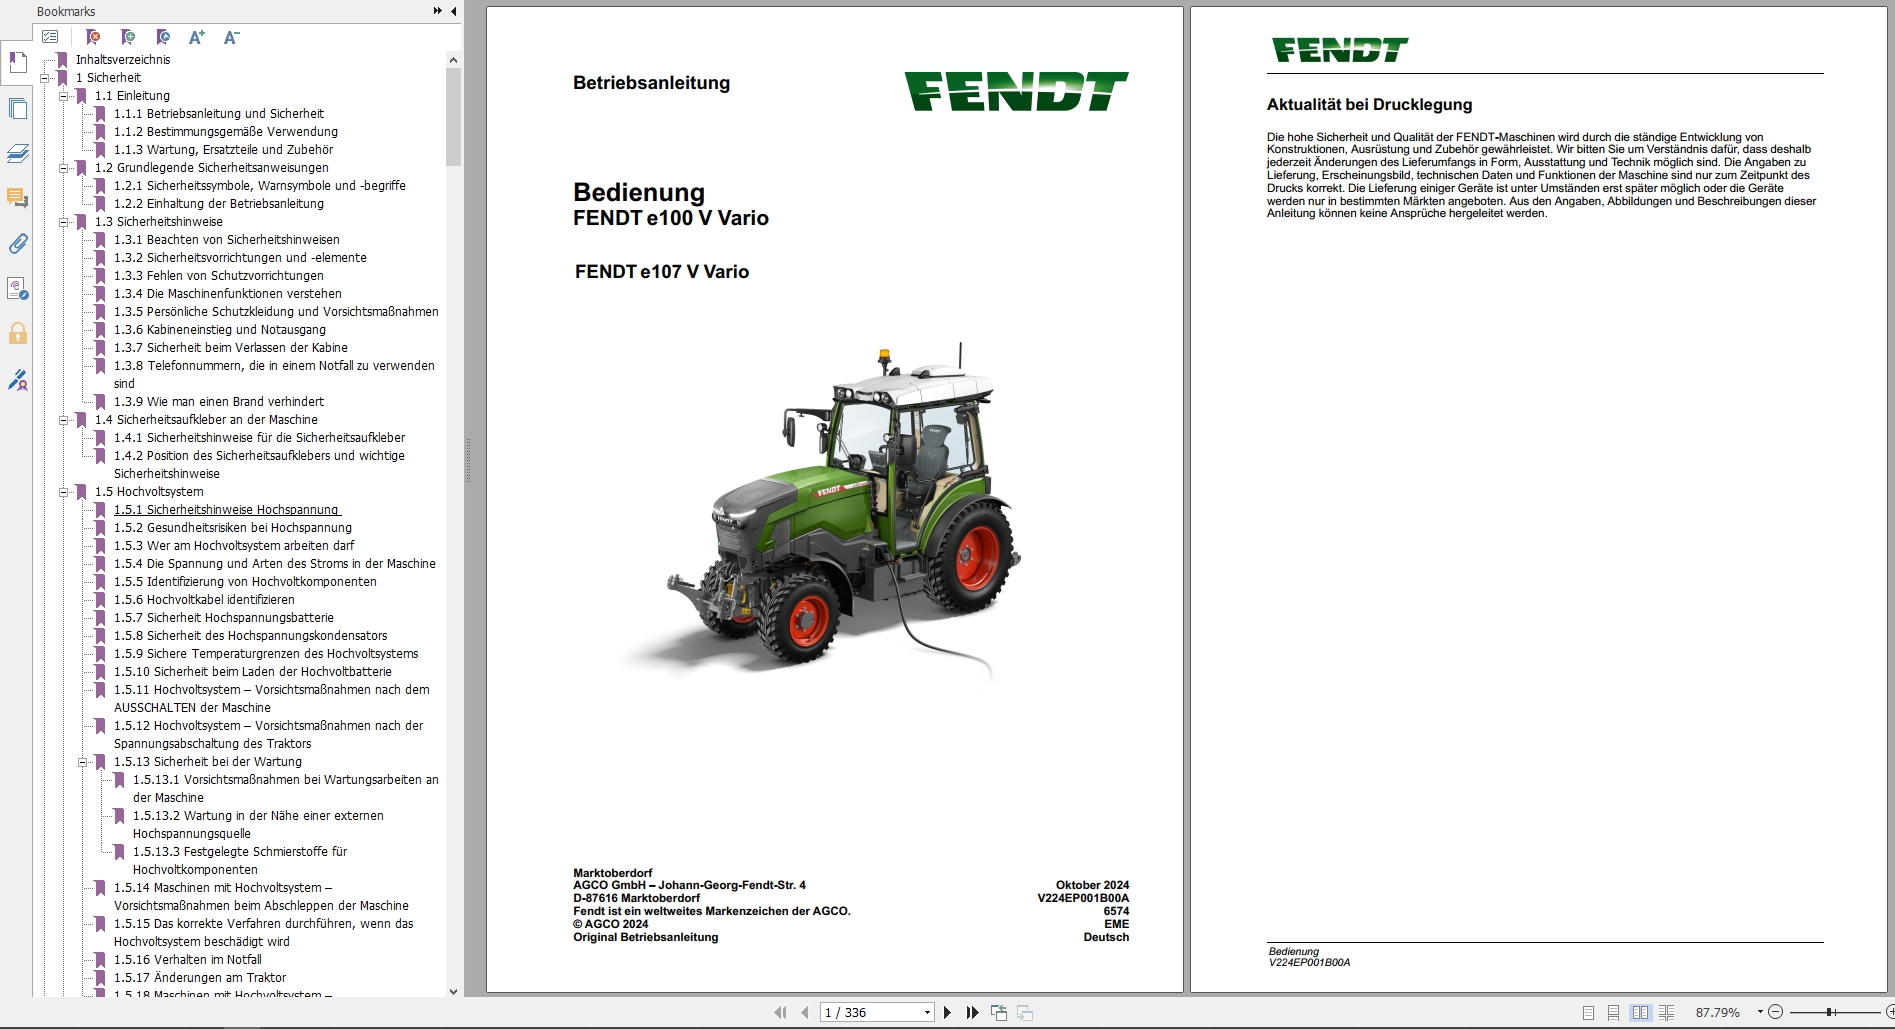Open bookmark 1.3.9 Wie man einen Brand verhindert
Screen dimensions: 1895x1029
click(219, 402)
